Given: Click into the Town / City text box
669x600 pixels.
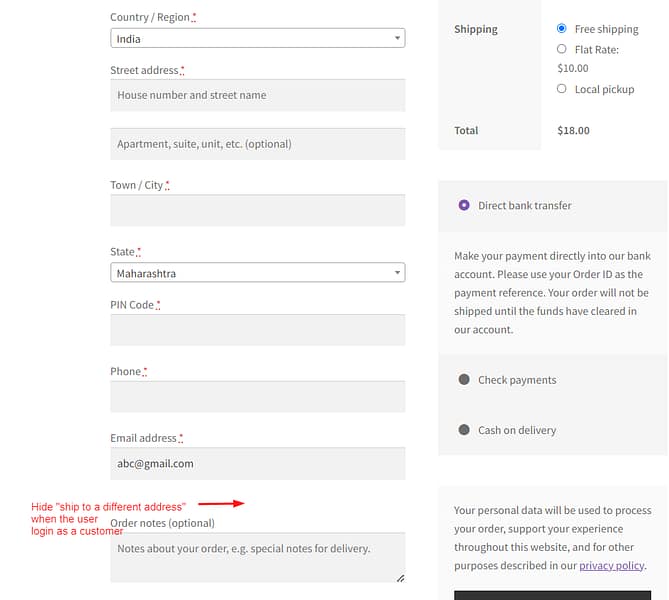Looking at the screenshot, I should pos(257,210).
